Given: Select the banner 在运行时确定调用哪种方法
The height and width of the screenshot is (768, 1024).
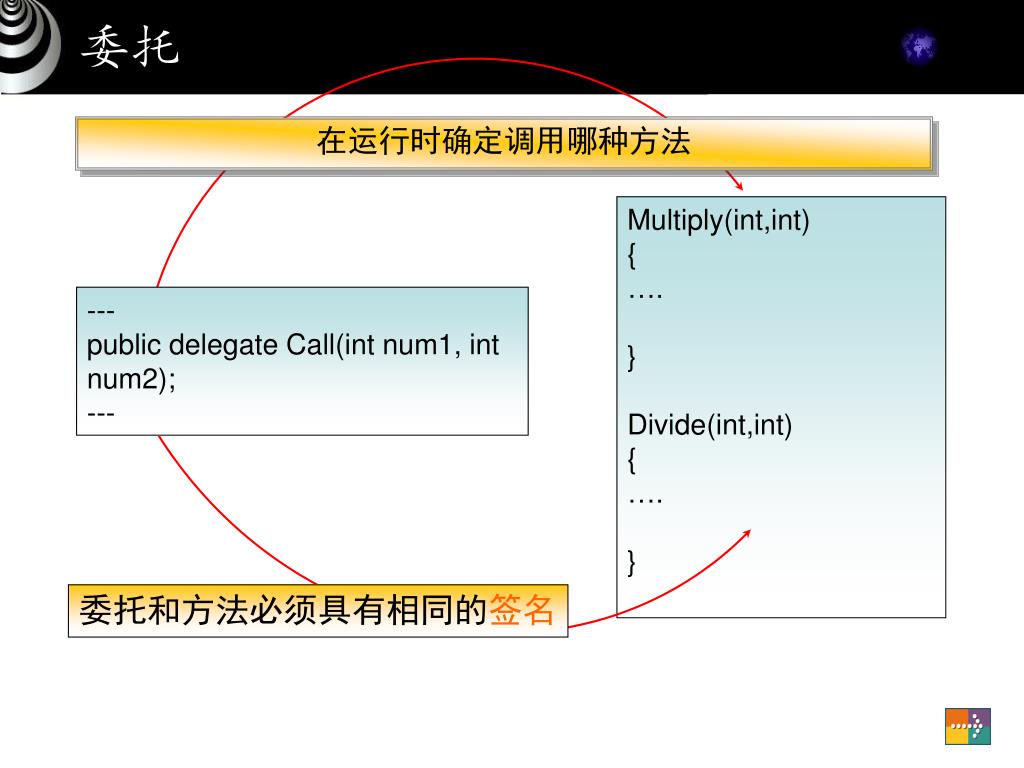Looking at the screenshot, I should 504,143.
